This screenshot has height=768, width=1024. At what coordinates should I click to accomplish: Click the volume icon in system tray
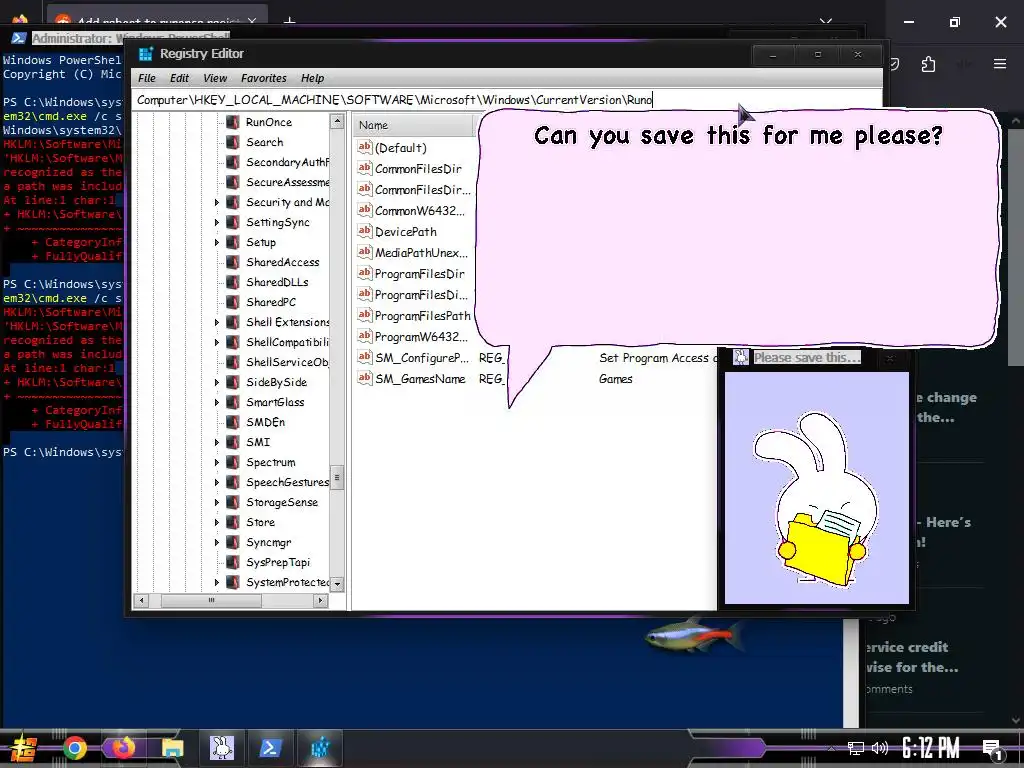[880, 748]
